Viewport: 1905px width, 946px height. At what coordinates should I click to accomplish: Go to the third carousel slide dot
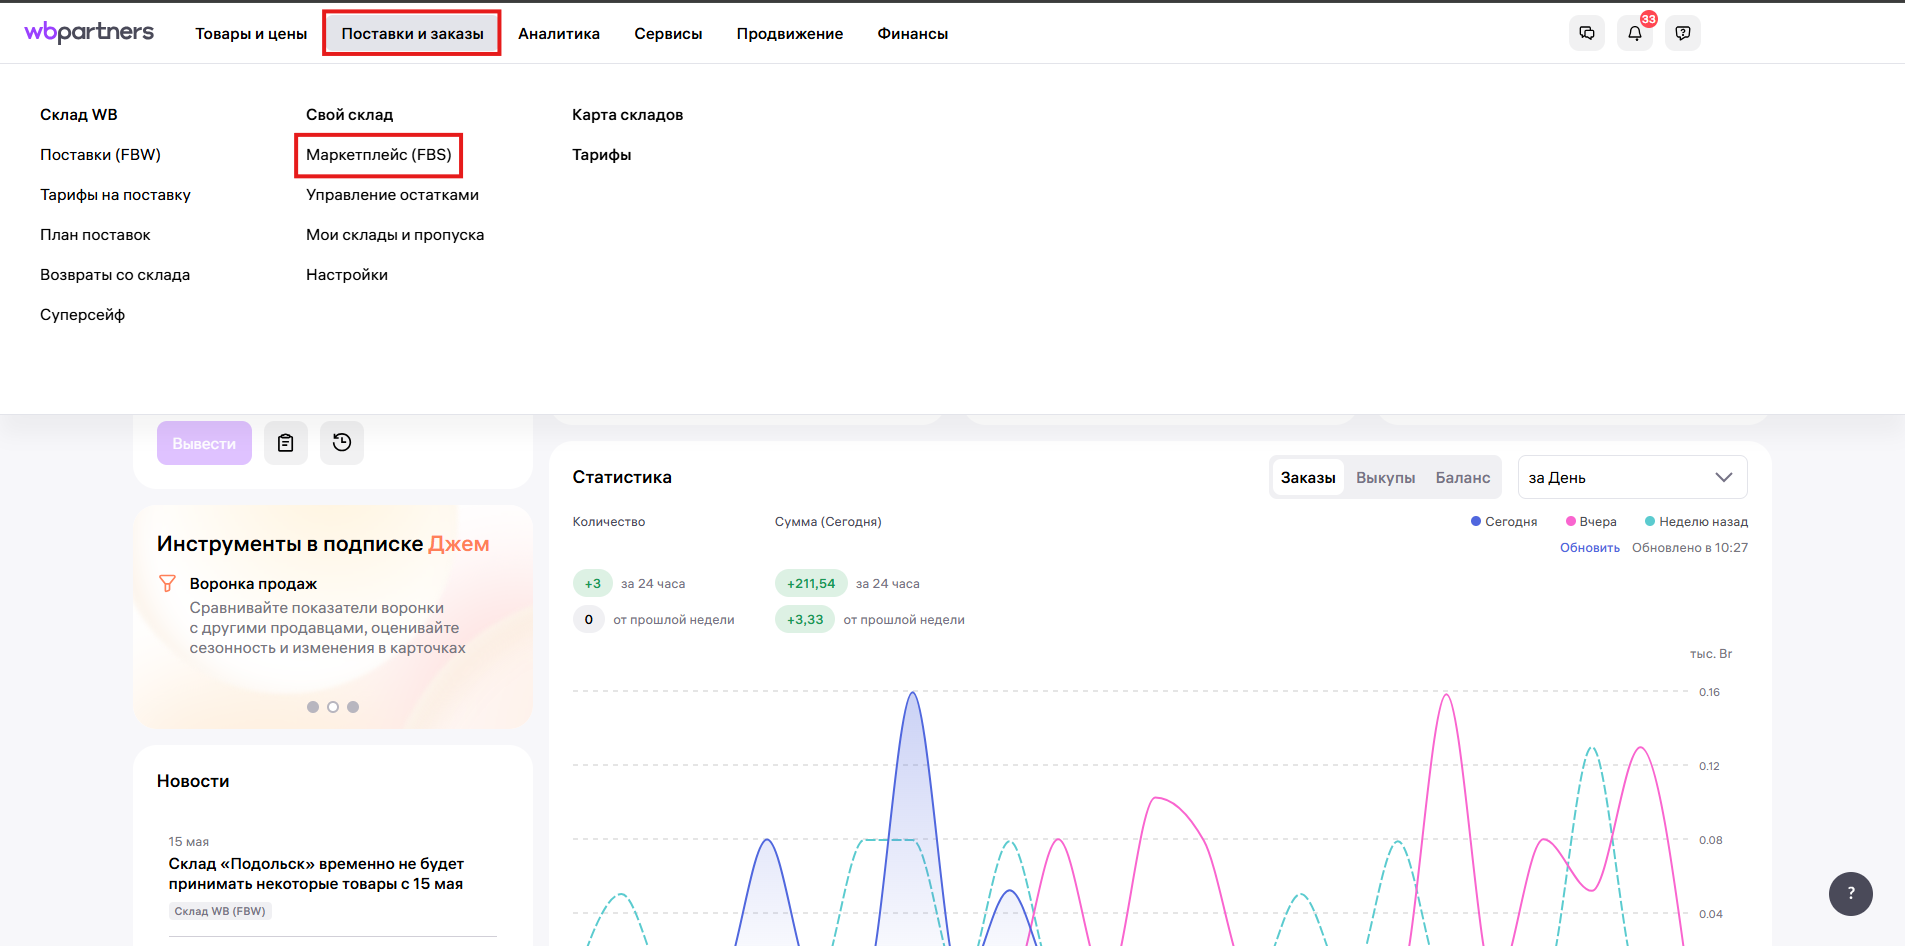pyautogui.click(x=353, y=707)
